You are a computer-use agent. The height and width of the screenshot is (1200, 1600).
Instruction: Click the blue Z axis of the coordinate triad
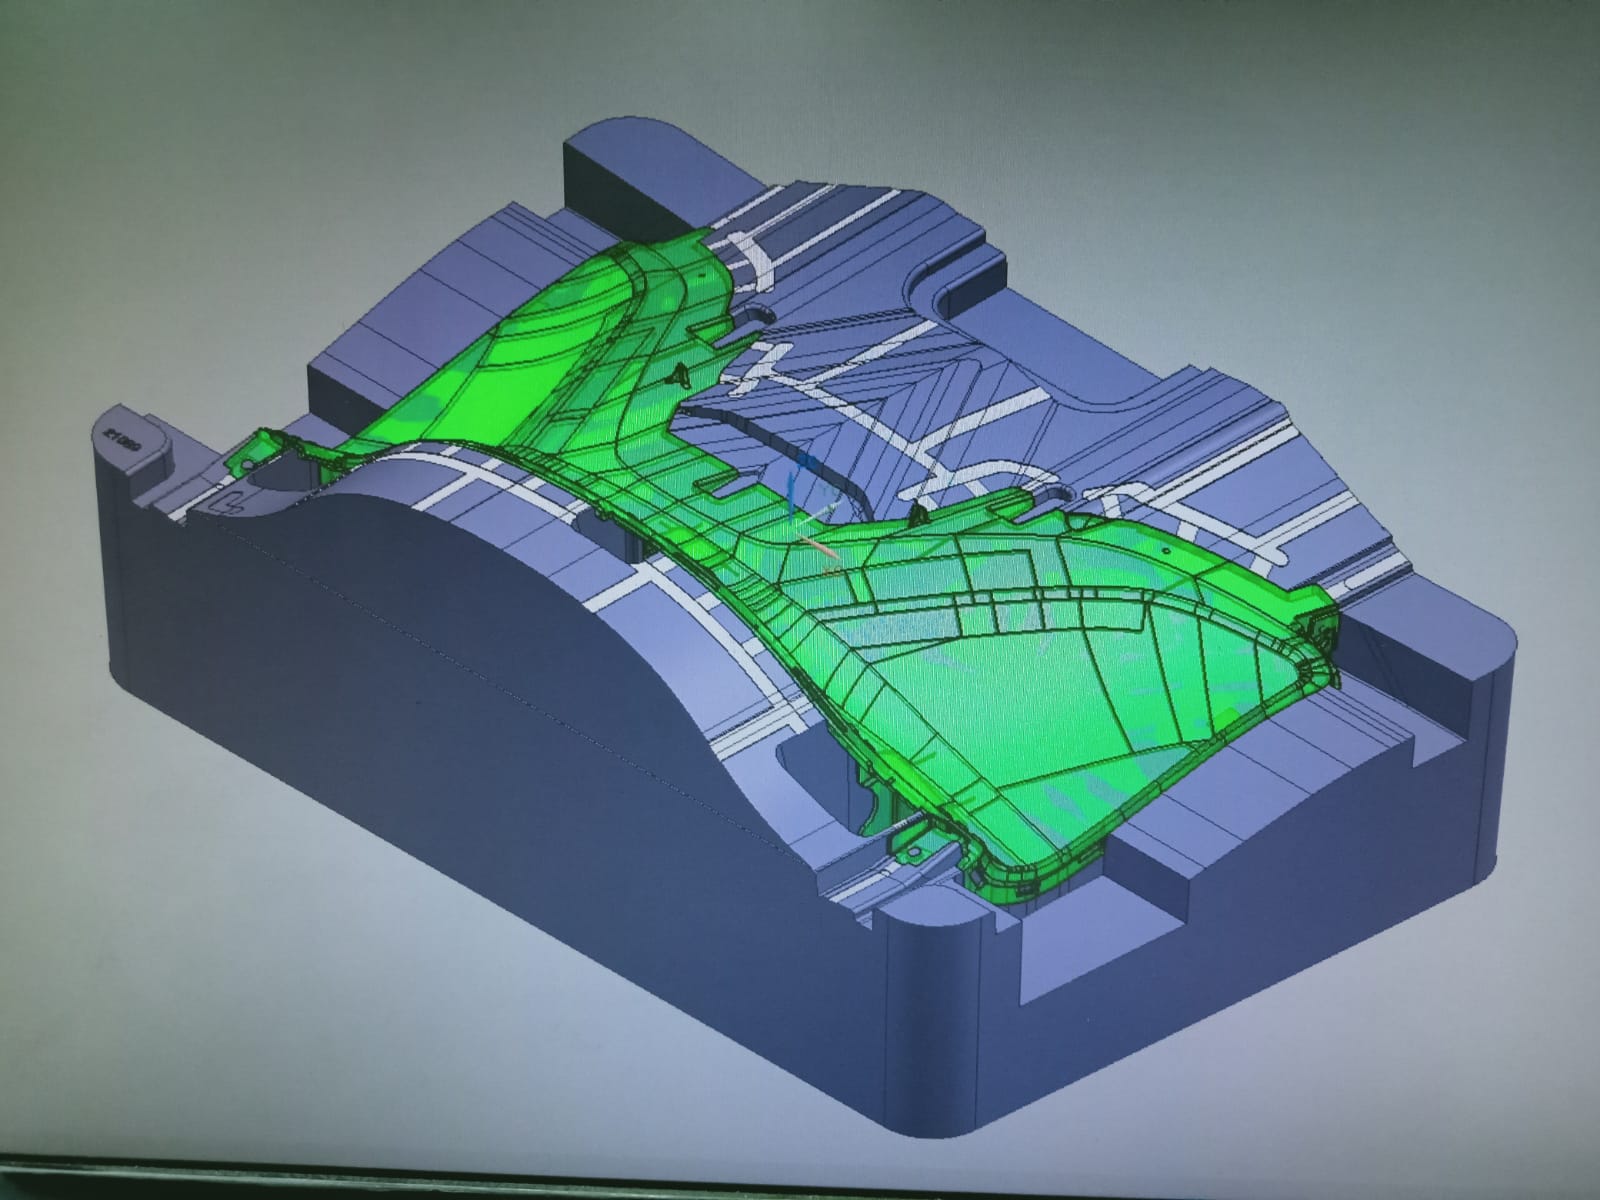tap(793, 492)
